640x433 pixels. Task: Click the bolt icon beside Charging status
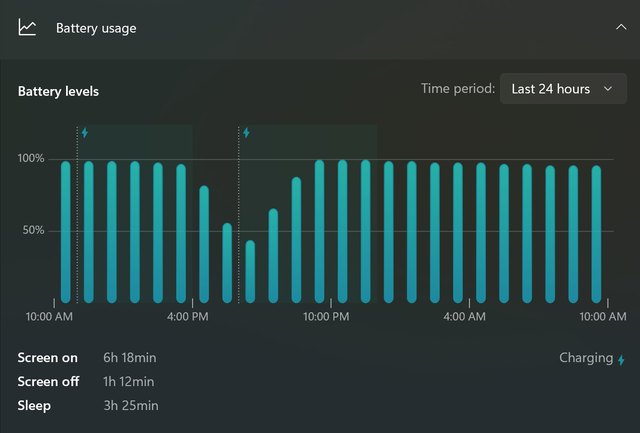click(x=621, y=360)
